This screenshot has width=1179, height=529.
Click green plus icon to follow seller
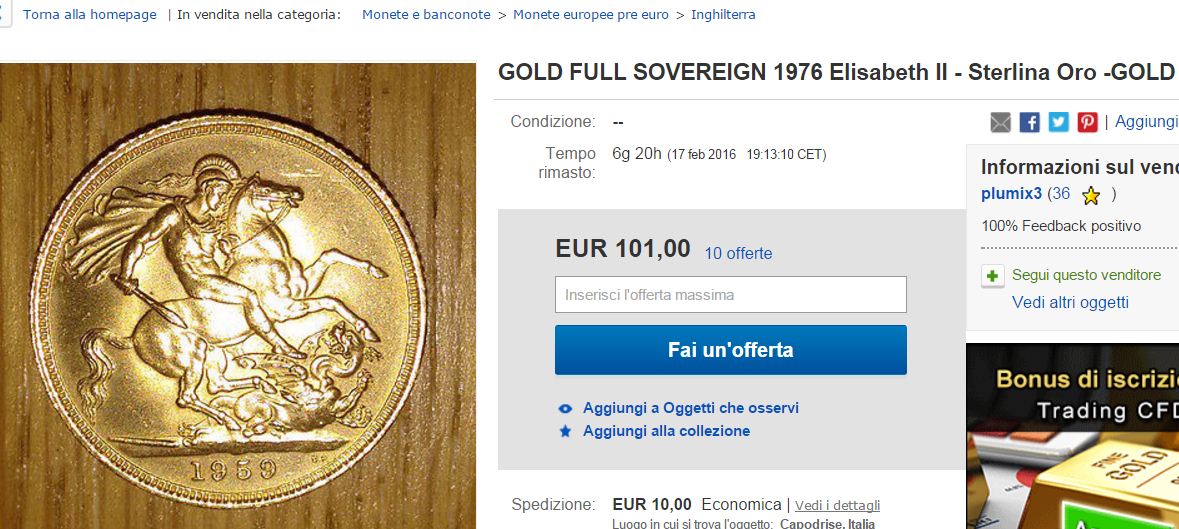coord(993,276)
